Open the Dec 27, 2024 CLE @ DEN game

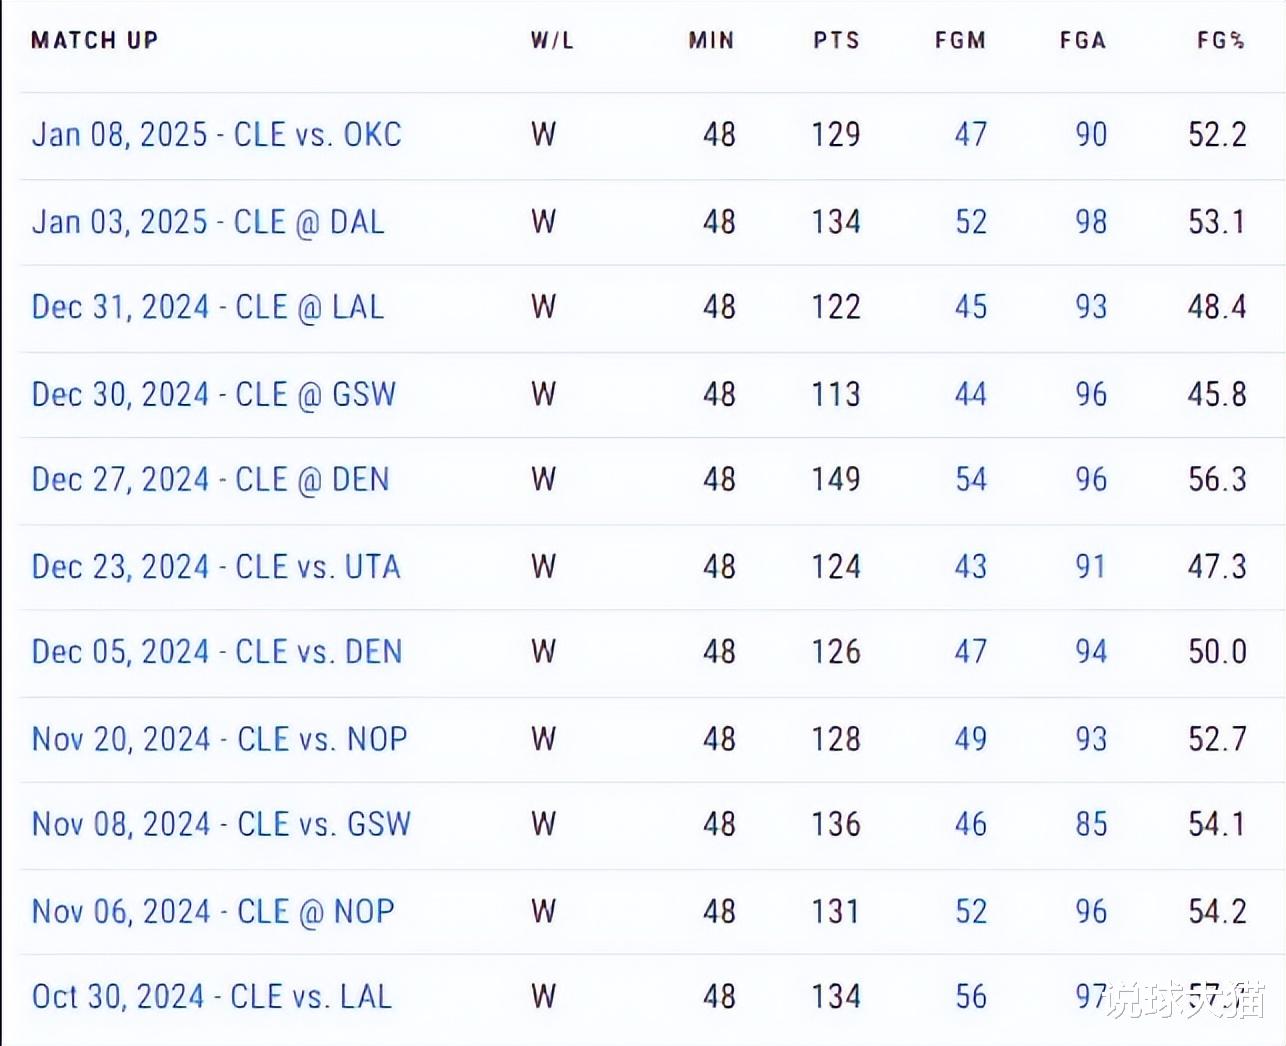[x=210, y=480]
